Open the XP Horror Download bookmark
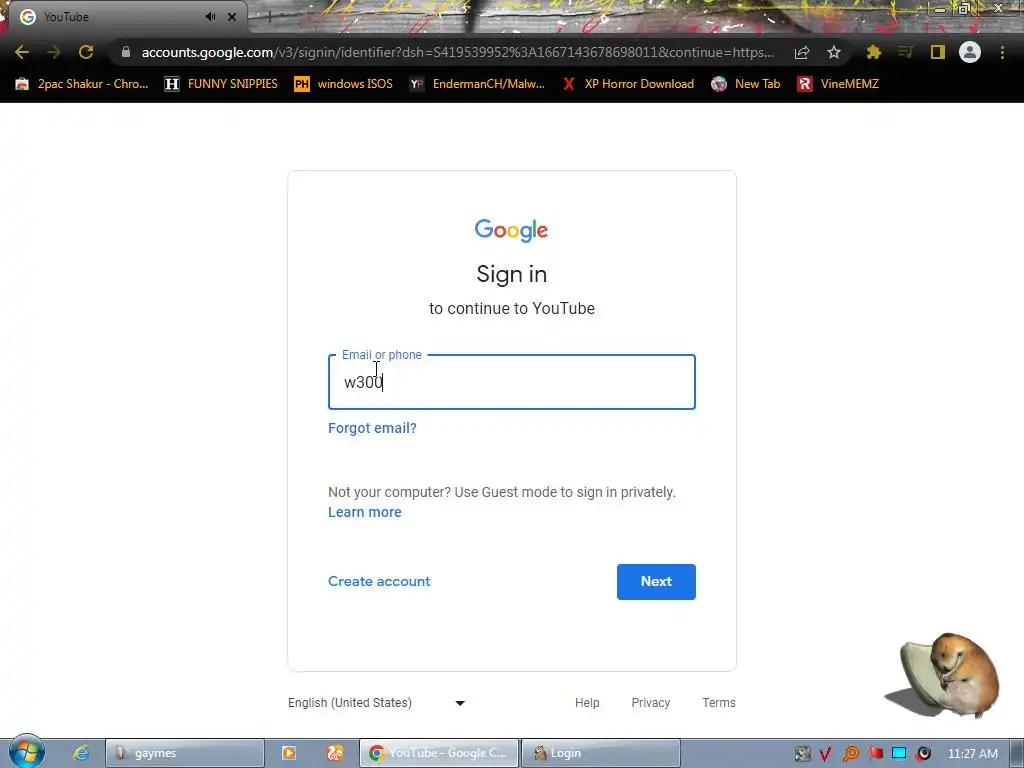The height and width of the screenshot is (768, 1024). (628, 84)
